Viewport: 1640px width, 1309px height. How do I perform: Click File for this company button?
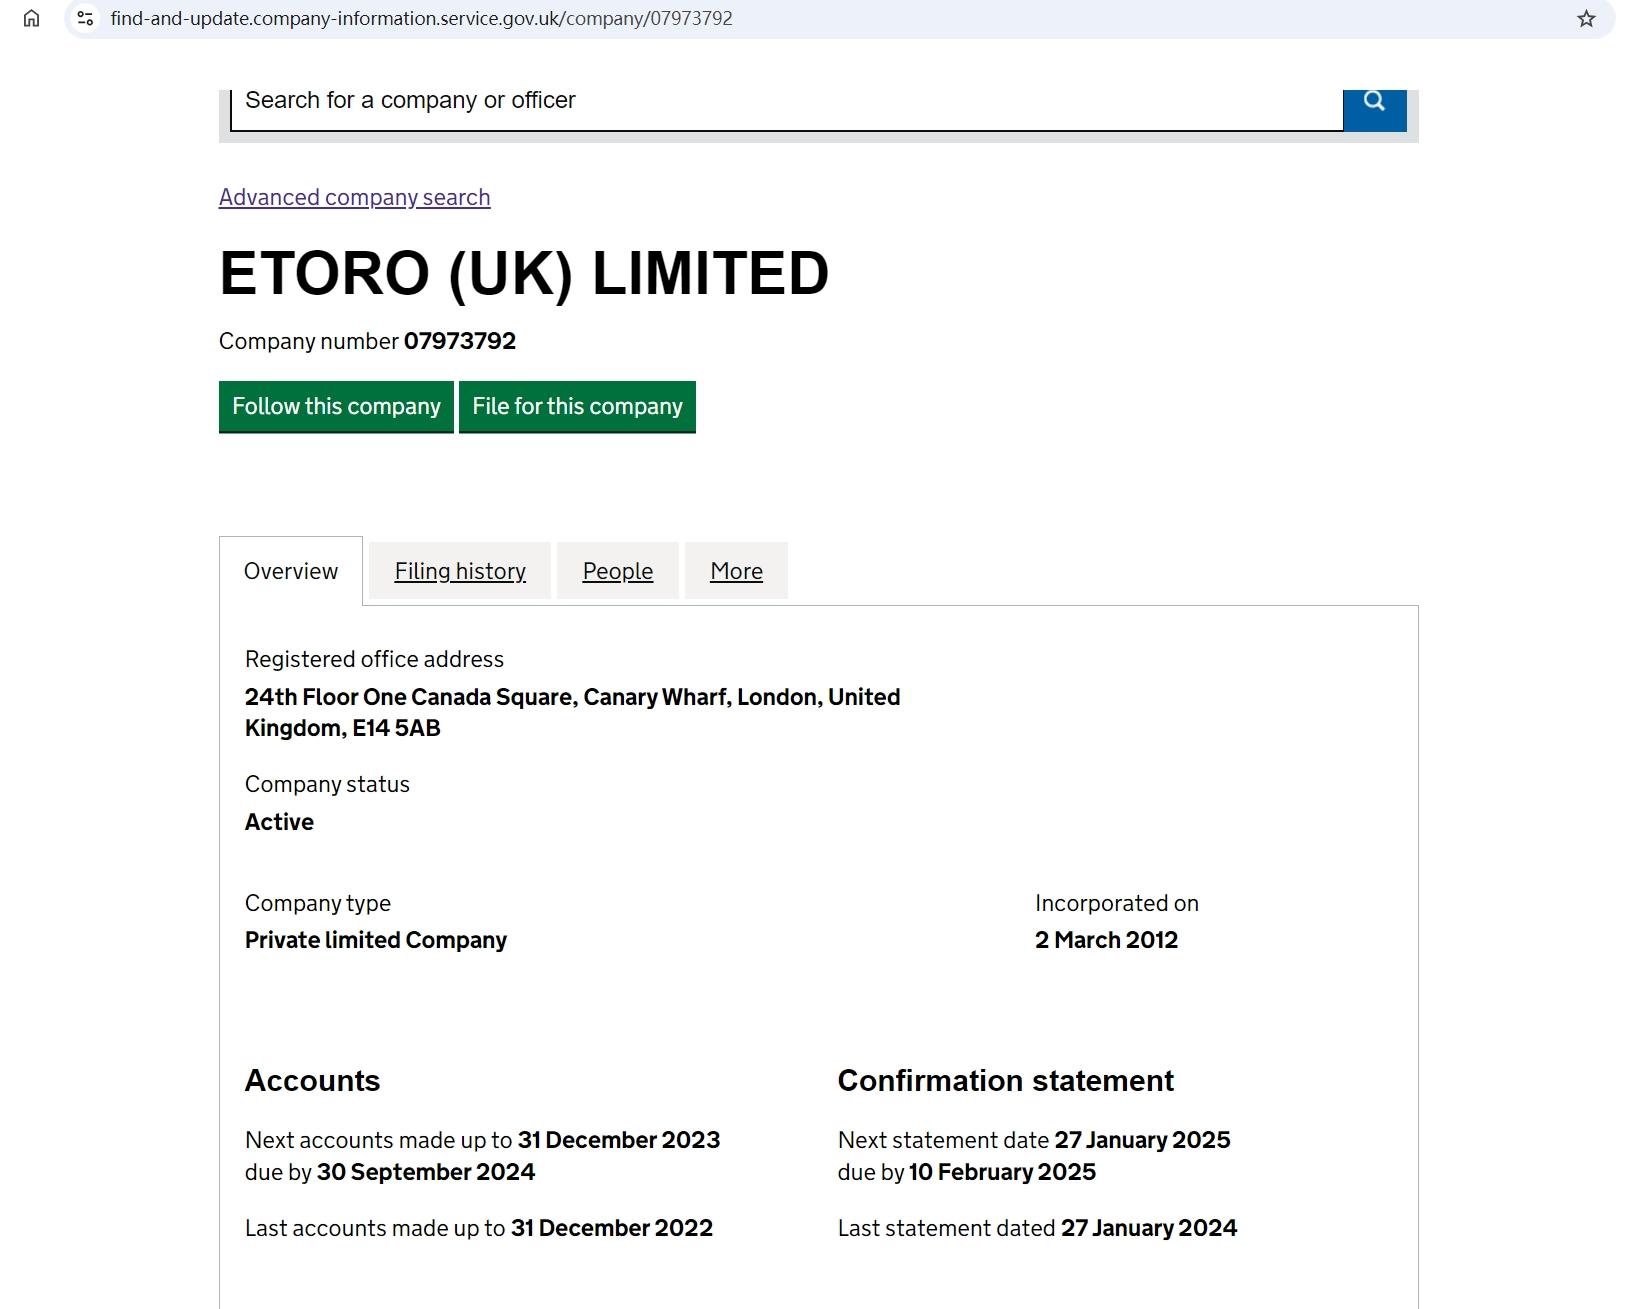pos(577,407)
